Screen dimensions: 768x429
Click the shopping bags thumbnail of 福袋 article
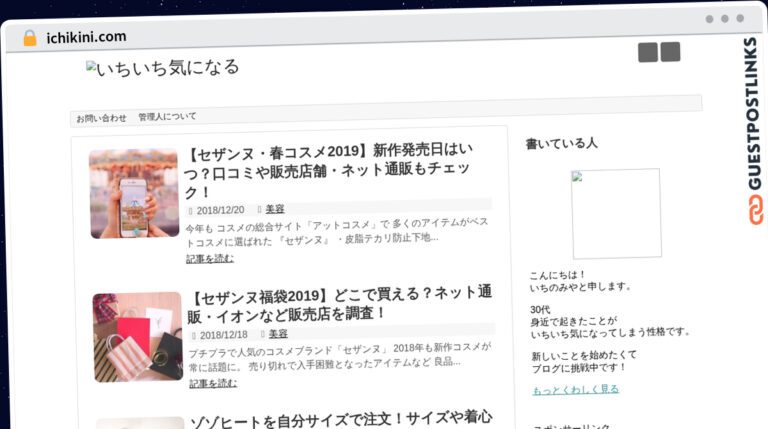(138, 337)
